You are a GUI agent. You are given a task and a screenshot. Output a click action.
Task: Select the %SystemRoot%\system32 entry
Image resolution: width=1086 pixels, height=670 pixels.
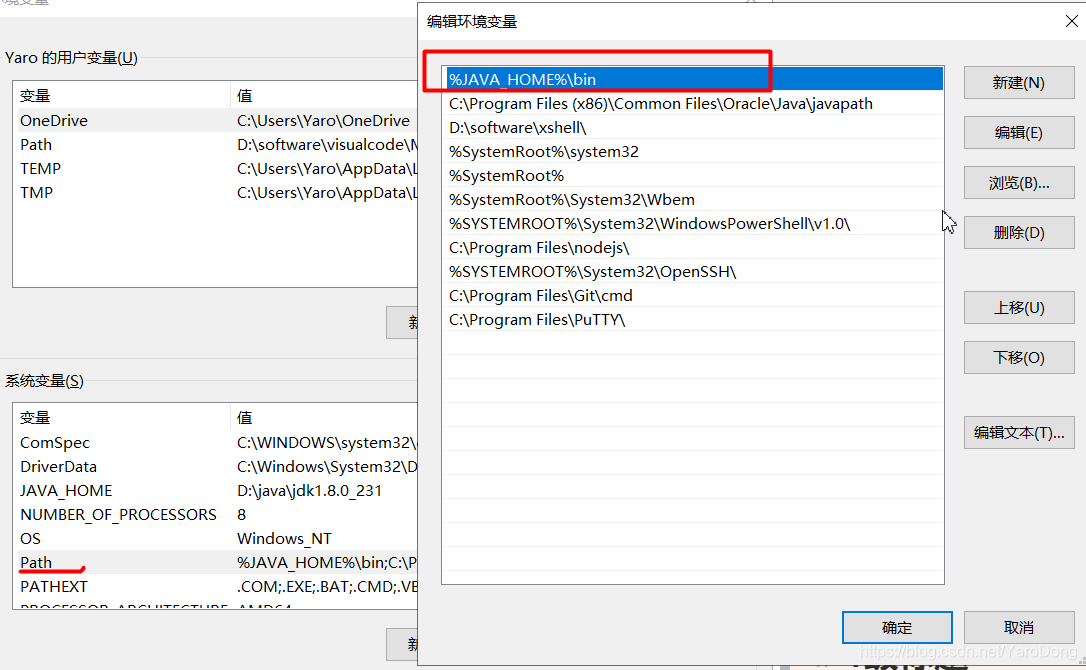(x=693, y=151)
